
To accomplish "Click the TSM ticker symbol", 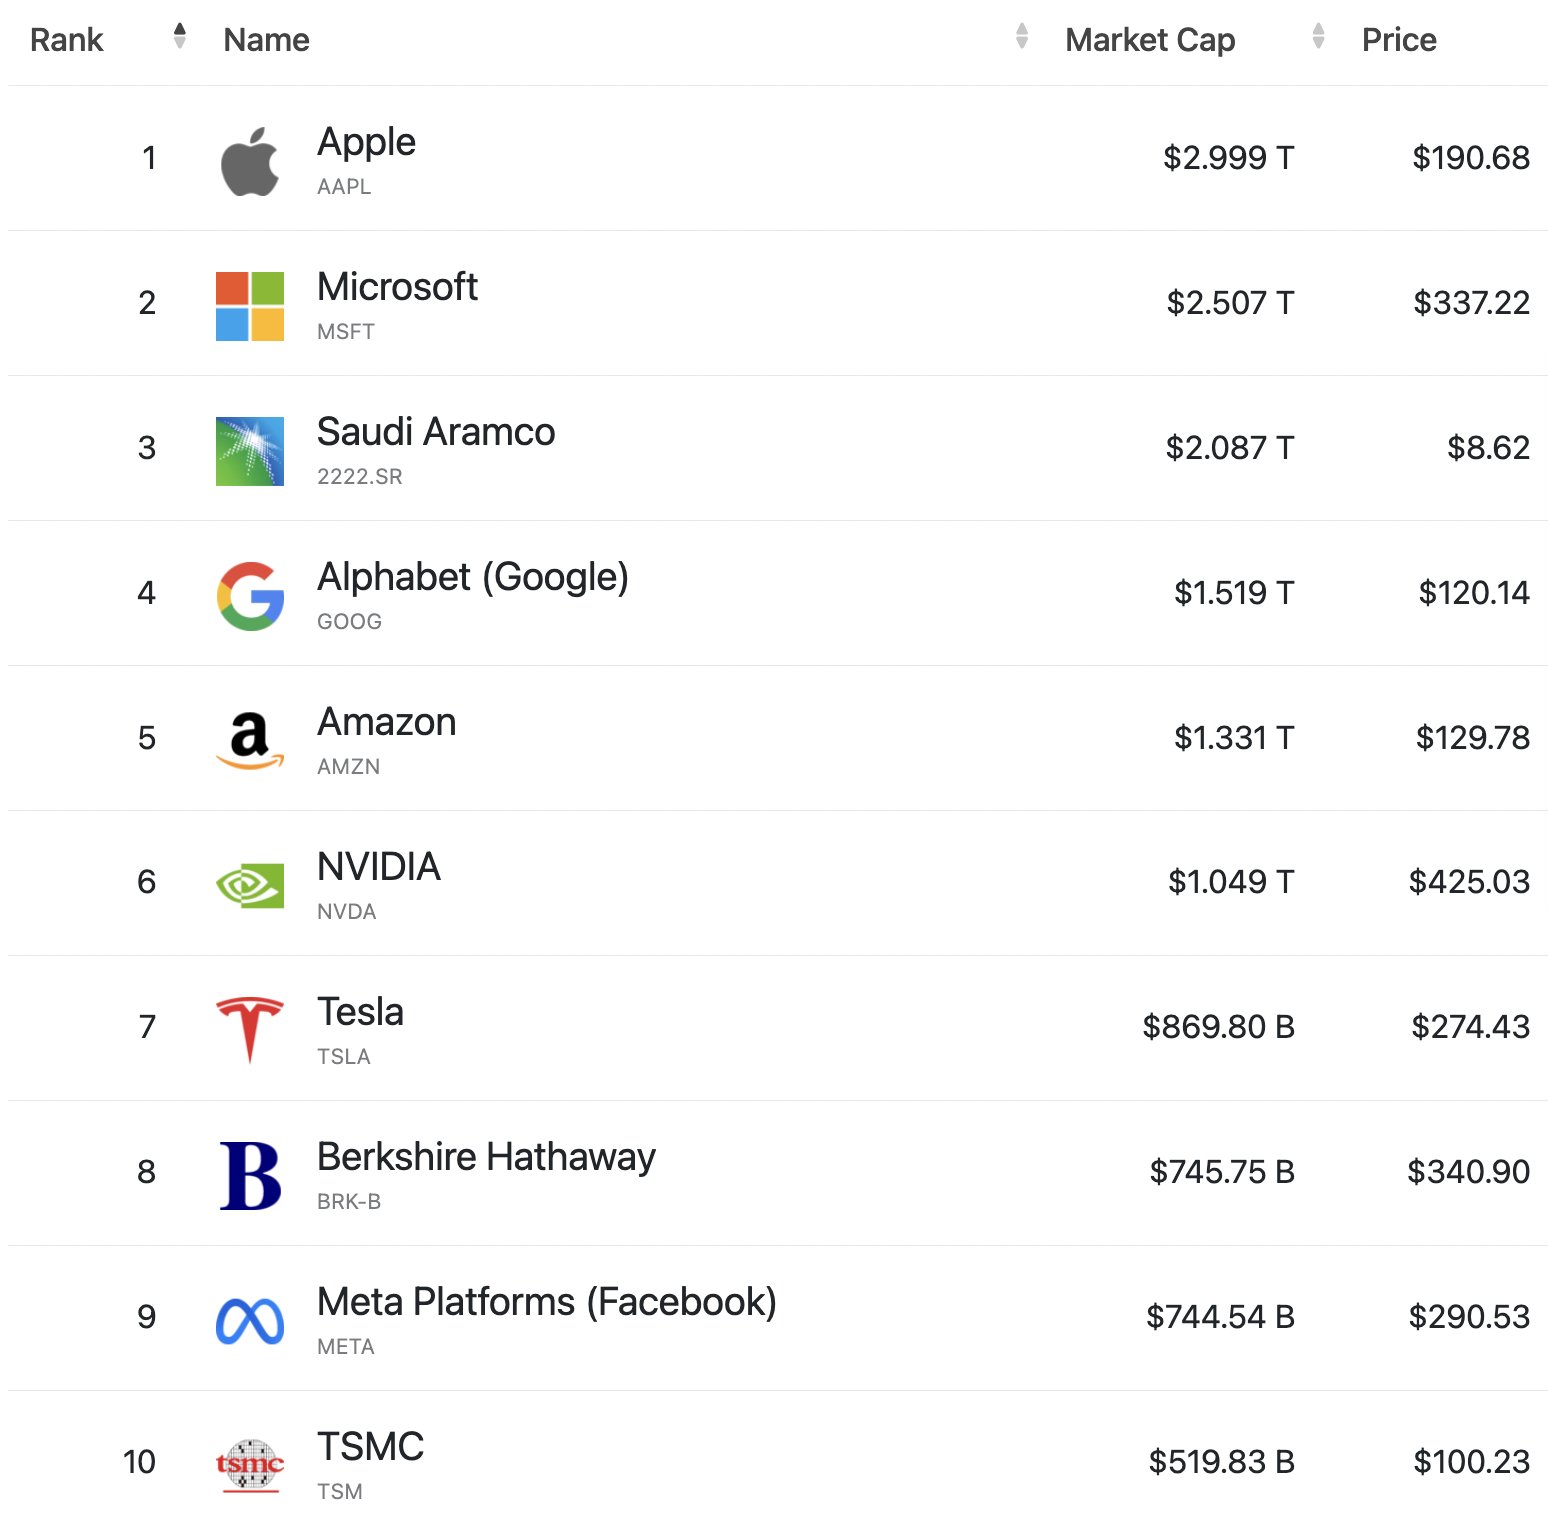I will tap(340, 1492).
